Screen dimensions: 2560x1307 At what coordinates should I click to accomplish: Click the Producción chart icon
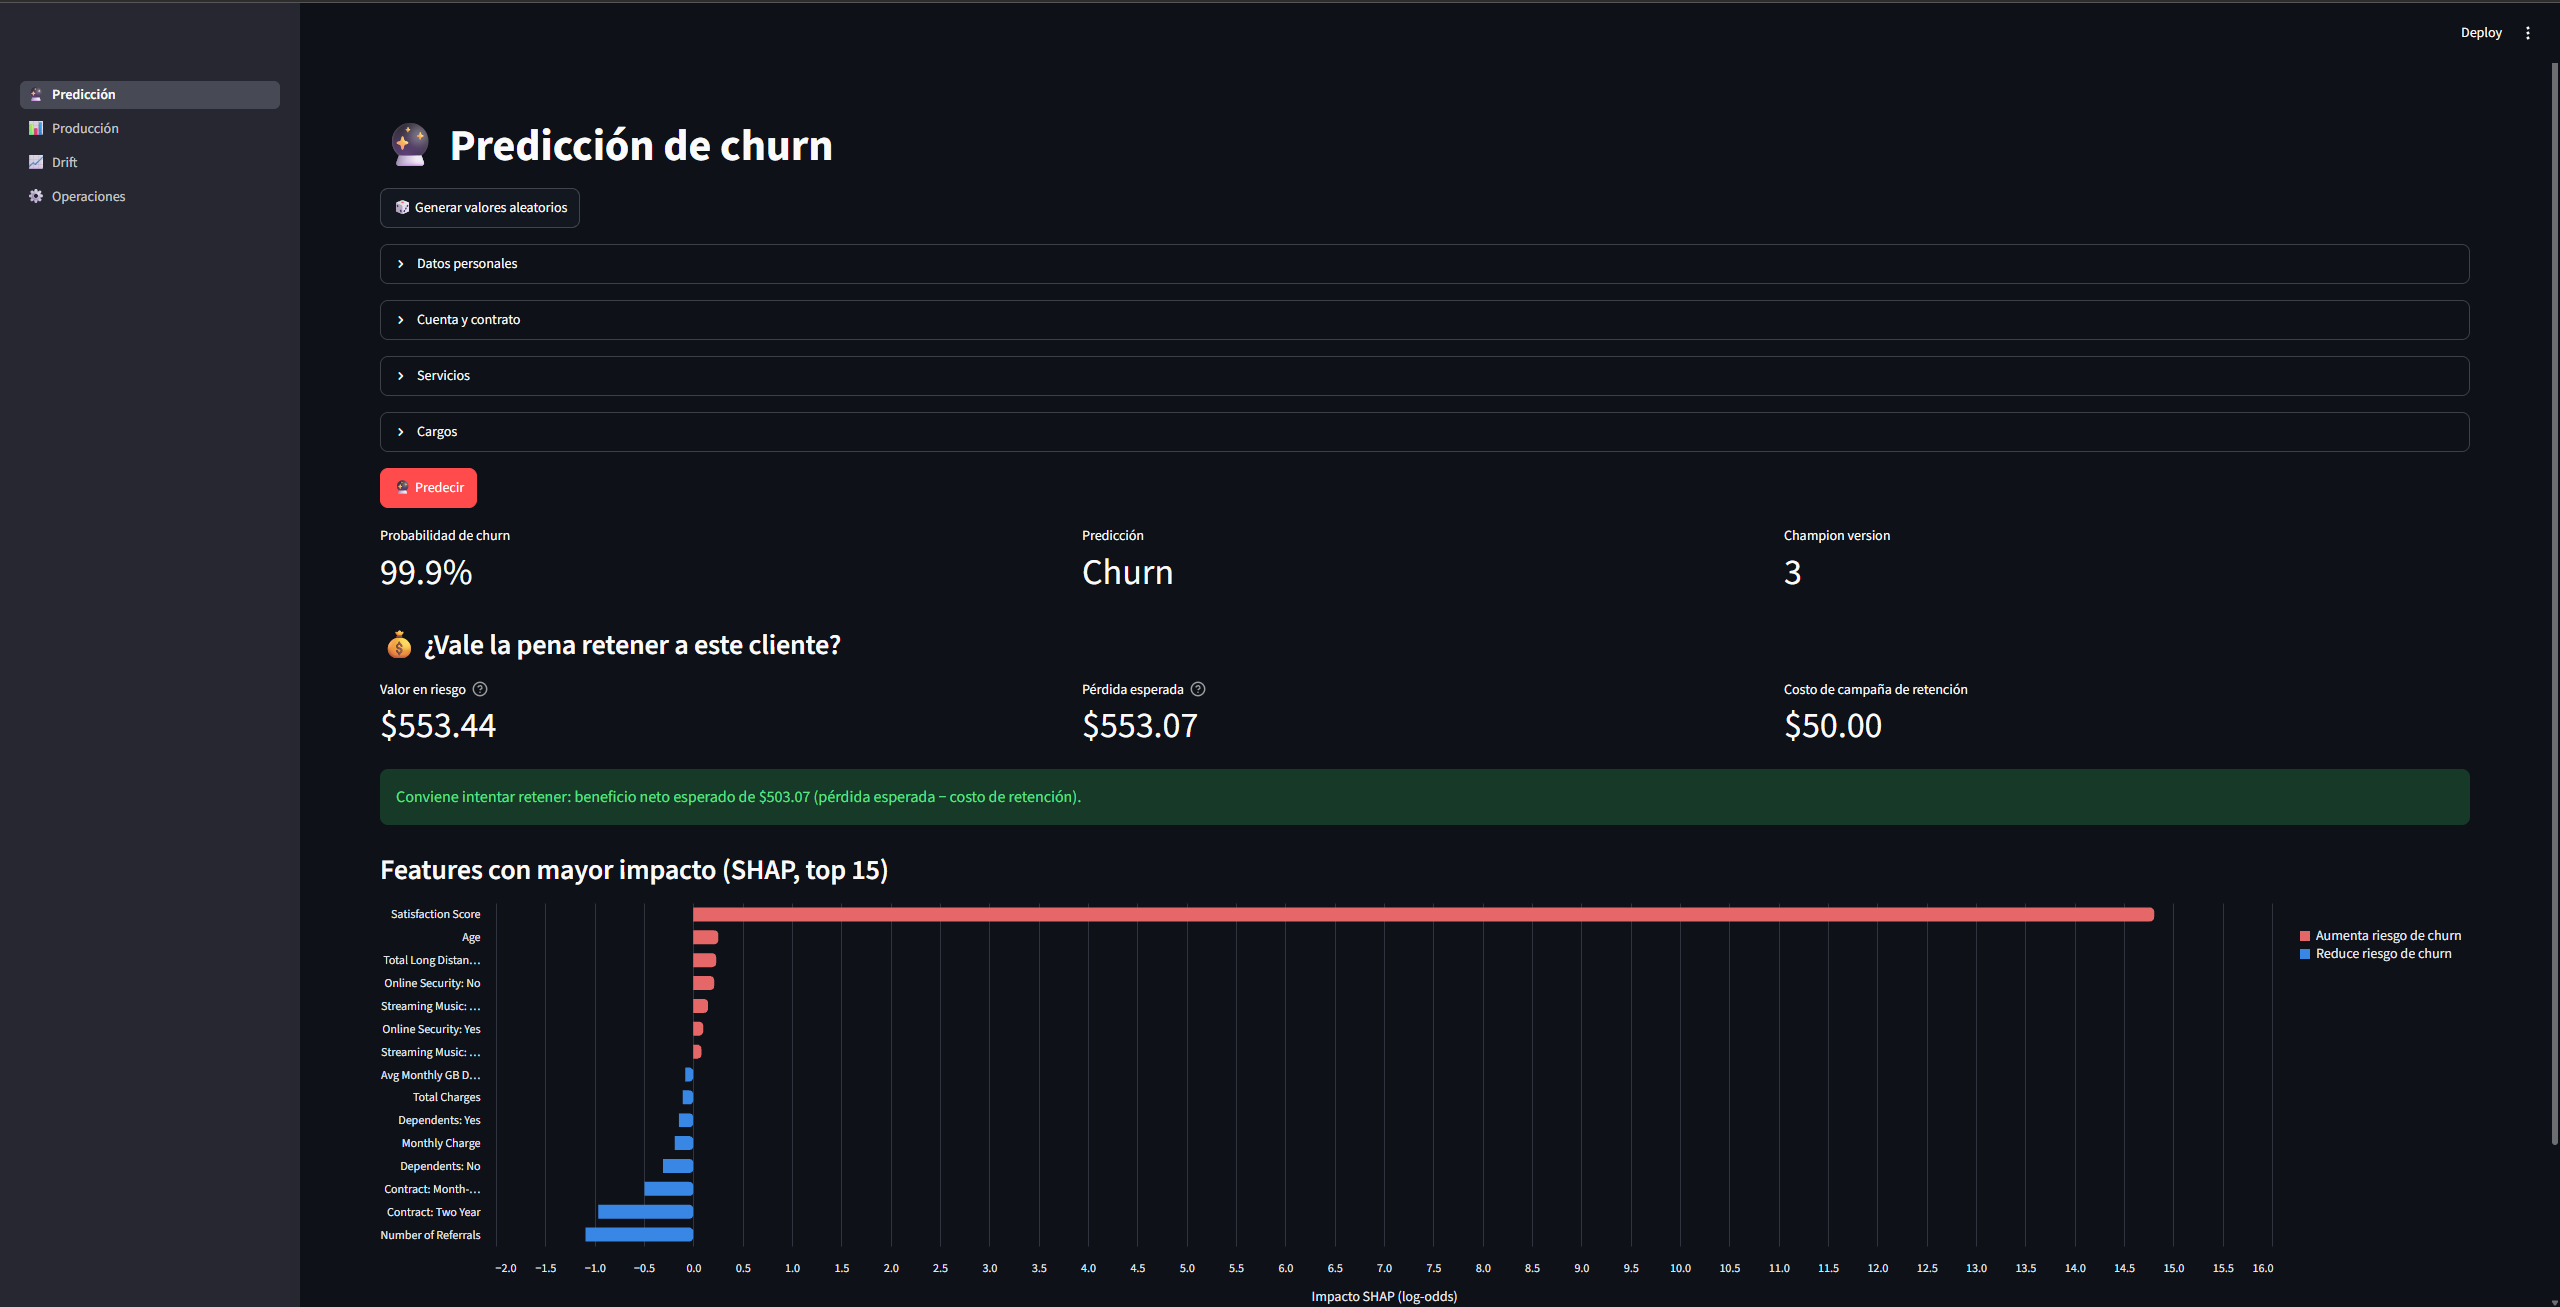(36, 128)
